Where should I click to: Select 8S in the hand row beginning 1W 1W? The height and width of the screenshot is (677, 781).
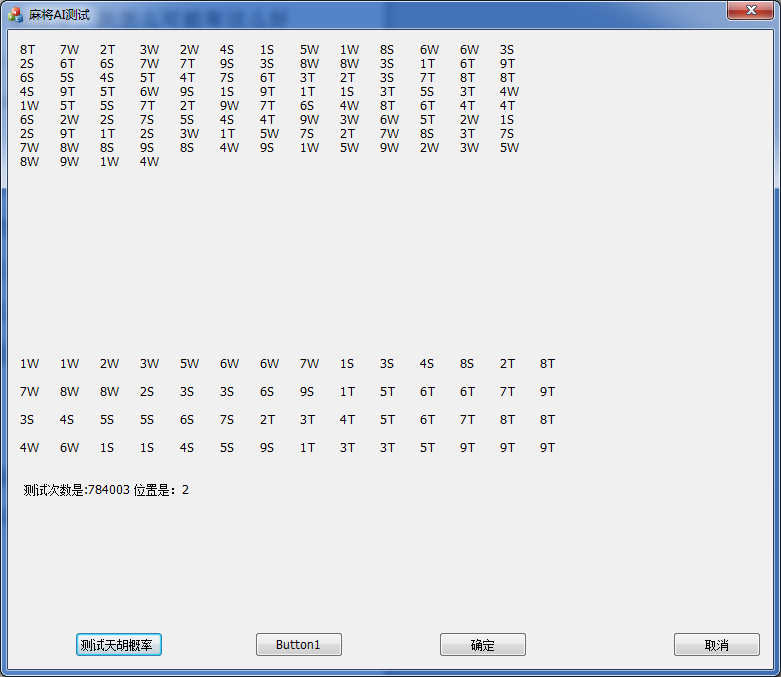click(x=467, y=364)
